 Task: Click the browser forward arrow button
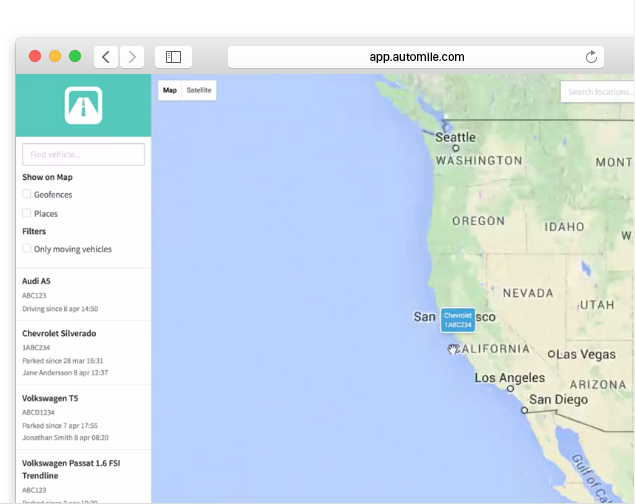coord(133,57)
